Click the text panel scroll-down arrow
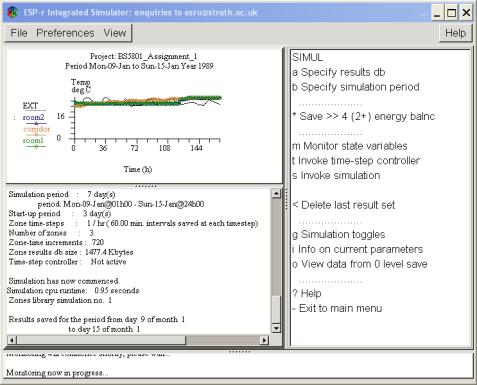 [276, 328]
